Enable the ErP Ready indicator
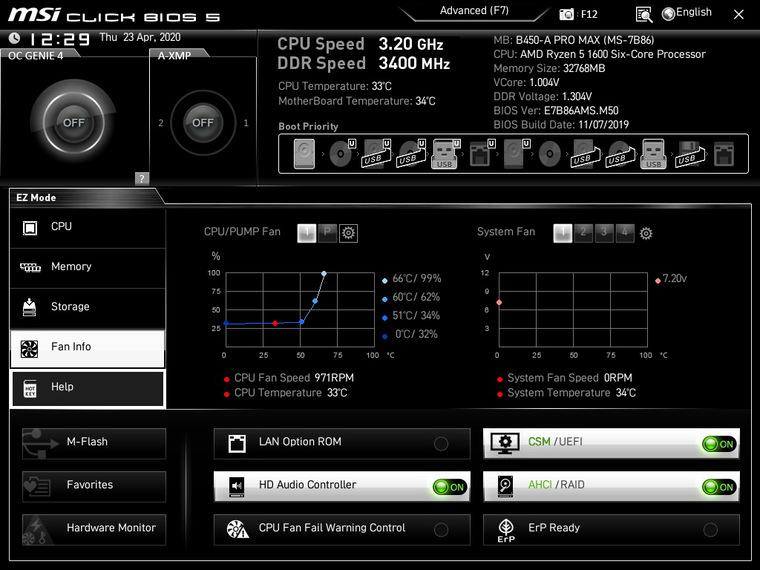This screenshot has height=570, width=760. click(x=711, y=530)
